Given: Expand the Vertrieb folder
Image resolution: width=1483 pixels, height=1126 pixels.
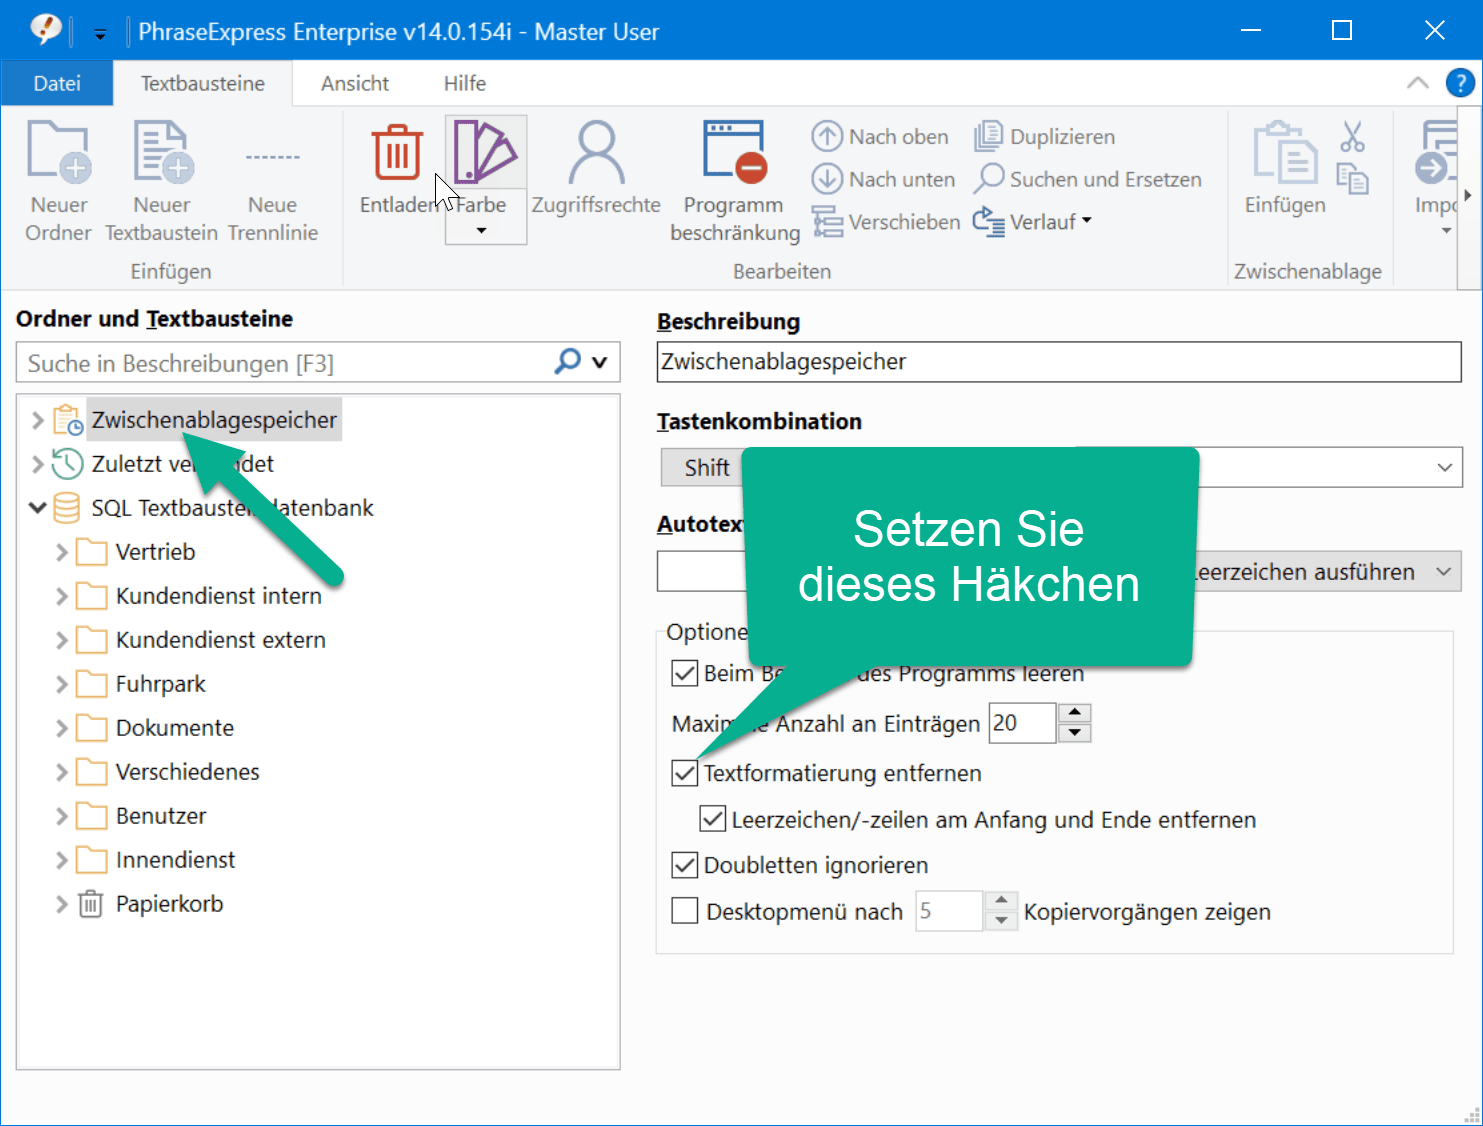Looking at the screenshot, I should (x=61, y=552).
